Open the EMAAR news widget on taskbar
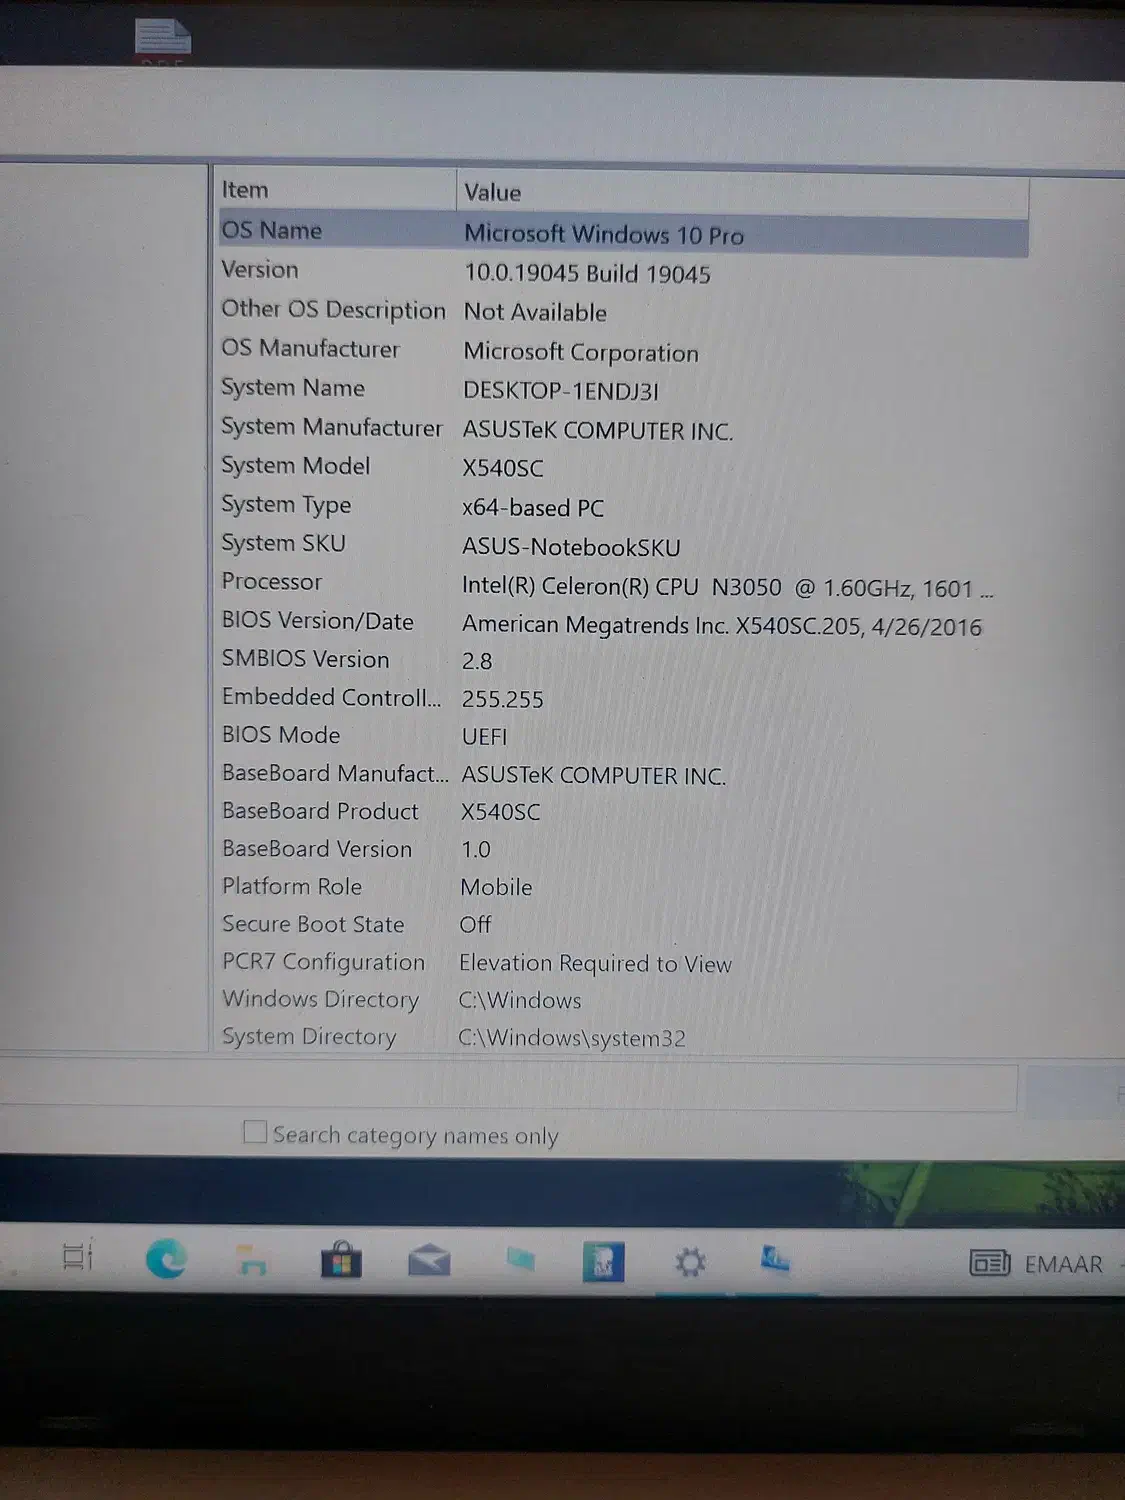Viewport: 1125px width, 1500px height. 1036,1264
